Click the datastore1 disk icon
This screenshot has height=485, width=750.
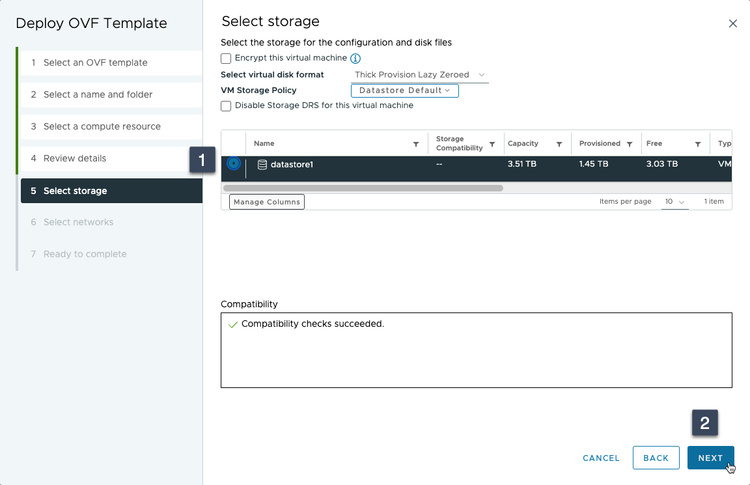262,164
